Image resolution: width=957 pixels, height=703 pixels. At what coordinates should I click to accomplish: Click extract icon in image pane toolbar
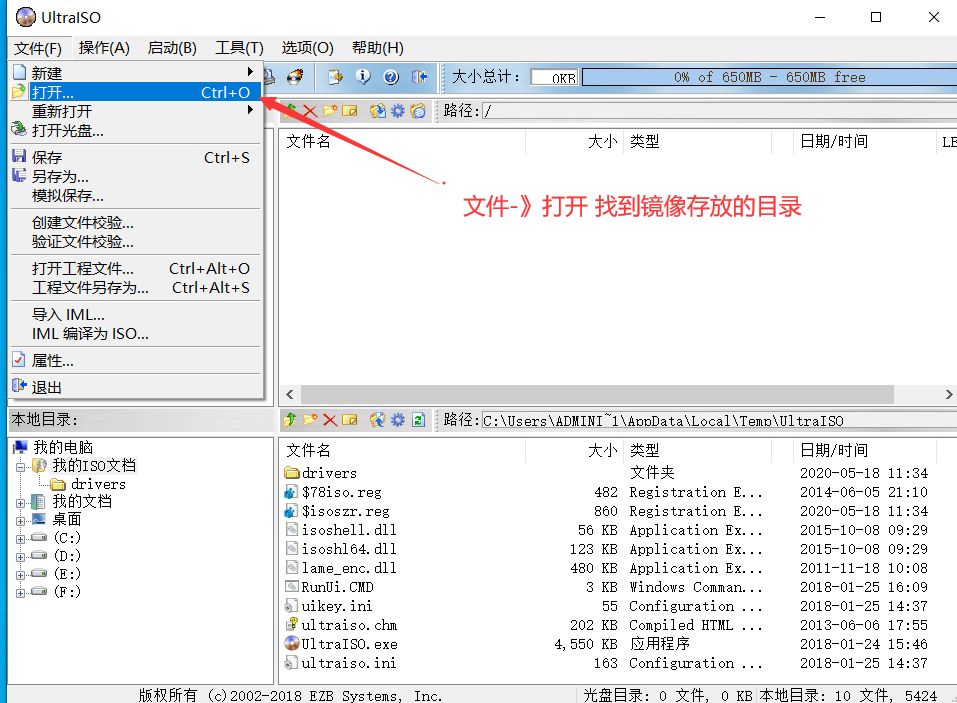[378, 111]
